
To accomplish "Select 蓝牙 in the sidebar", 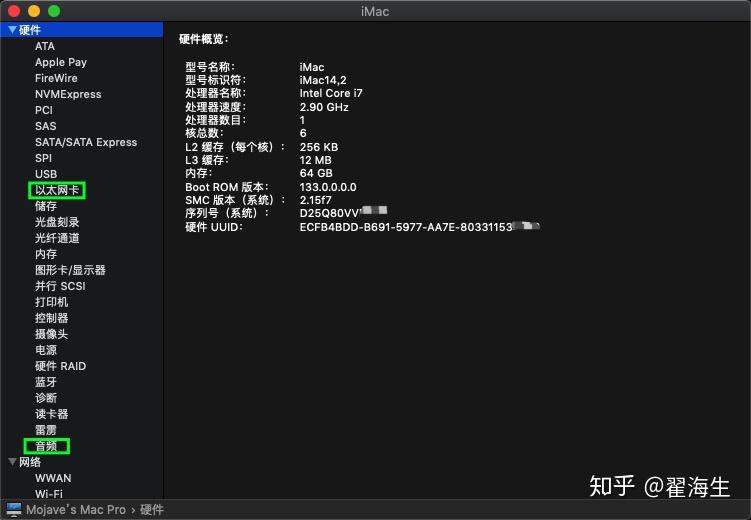I will click(x=46, y=382).
